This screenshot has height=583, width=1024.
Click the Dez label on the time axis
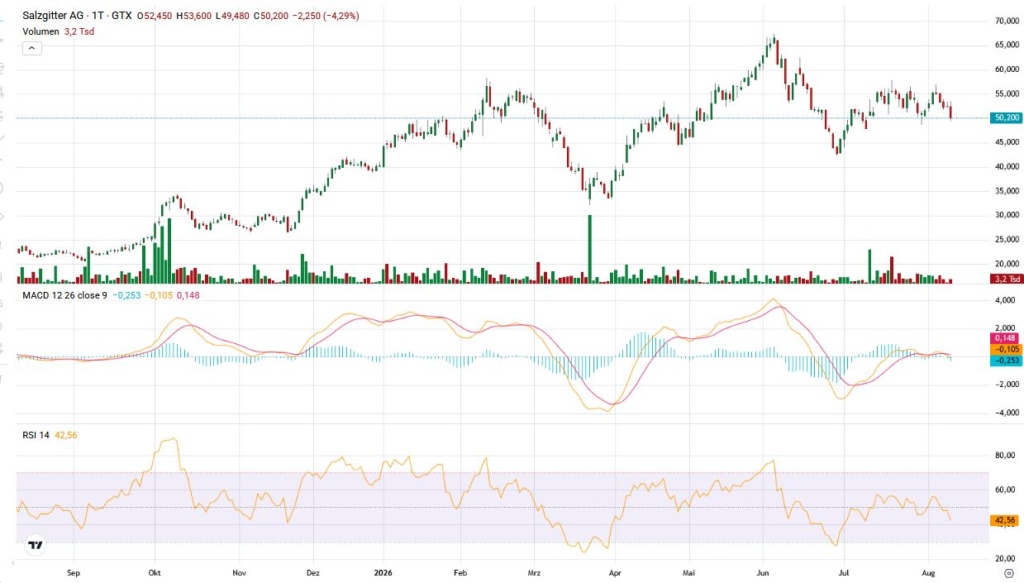click(313, 573)
